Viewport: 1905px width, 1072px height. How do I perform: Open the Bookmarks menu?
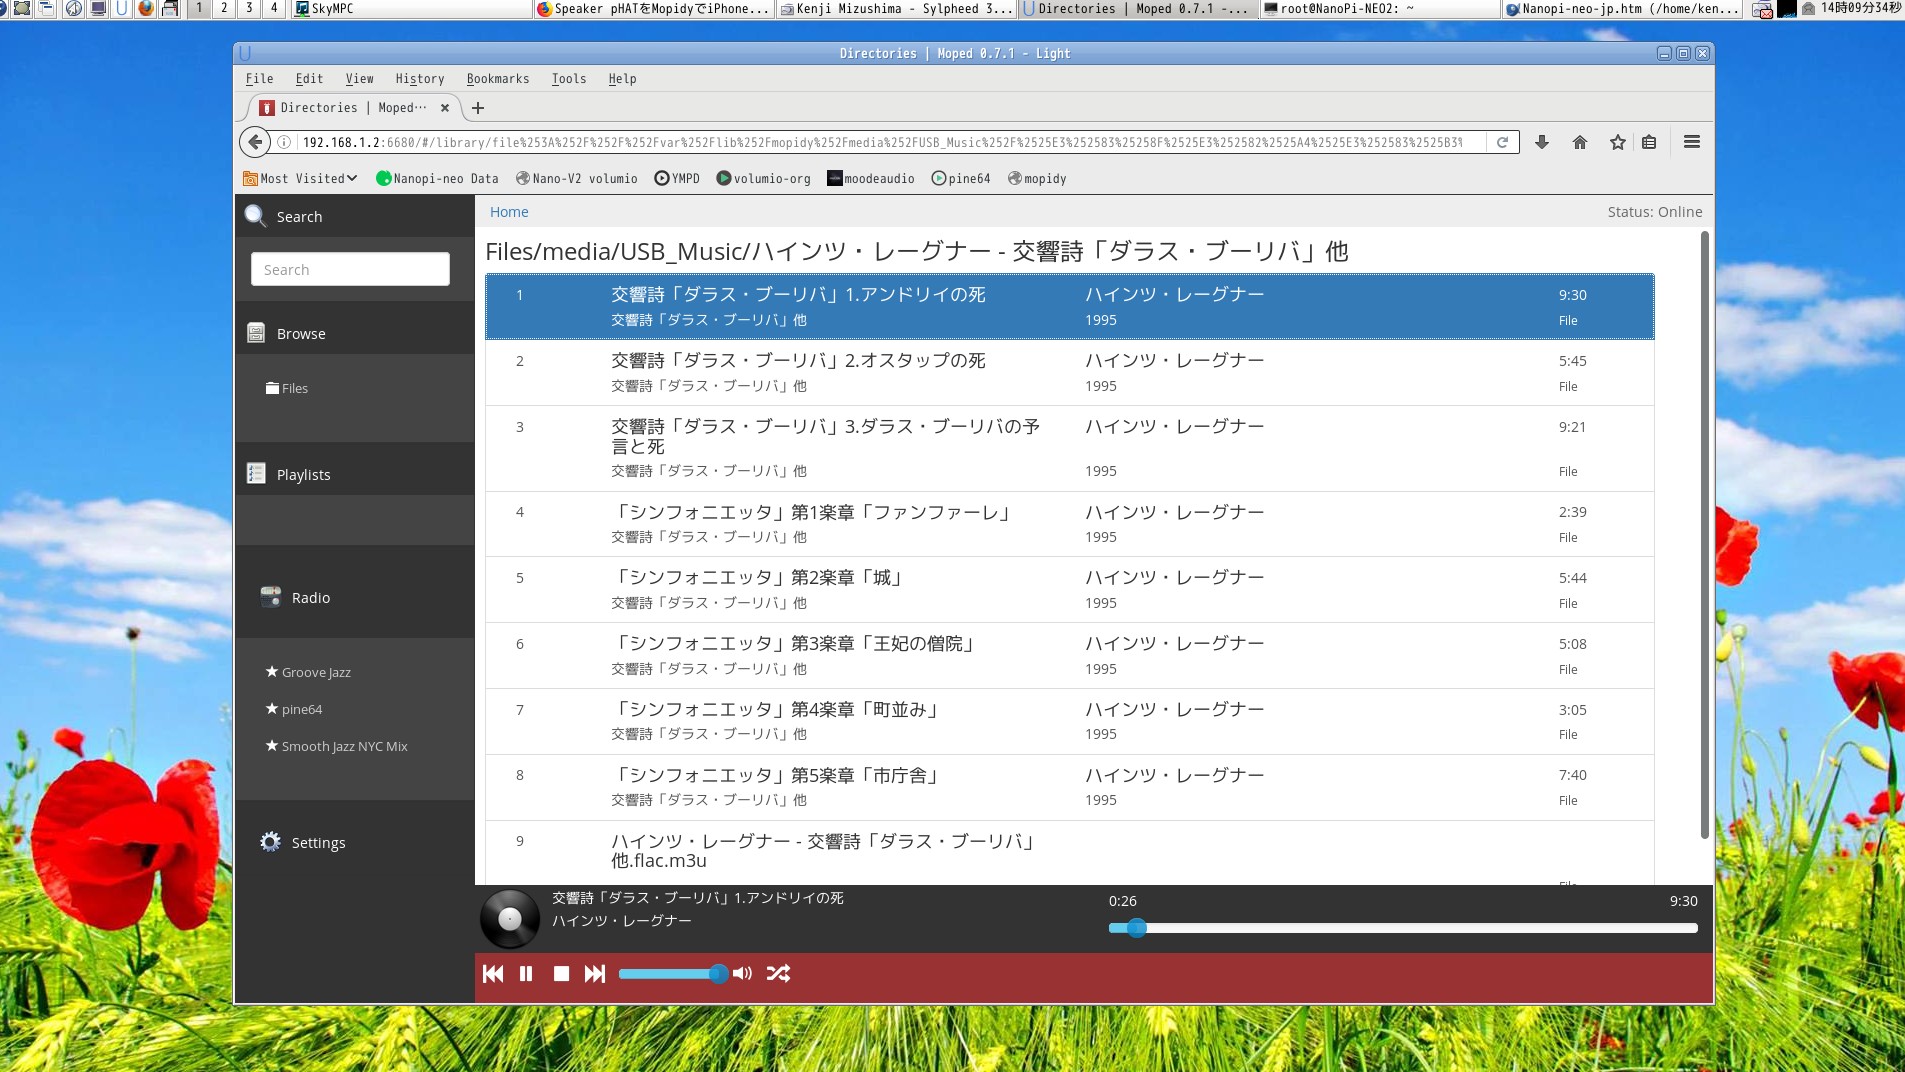pos(497,79)
